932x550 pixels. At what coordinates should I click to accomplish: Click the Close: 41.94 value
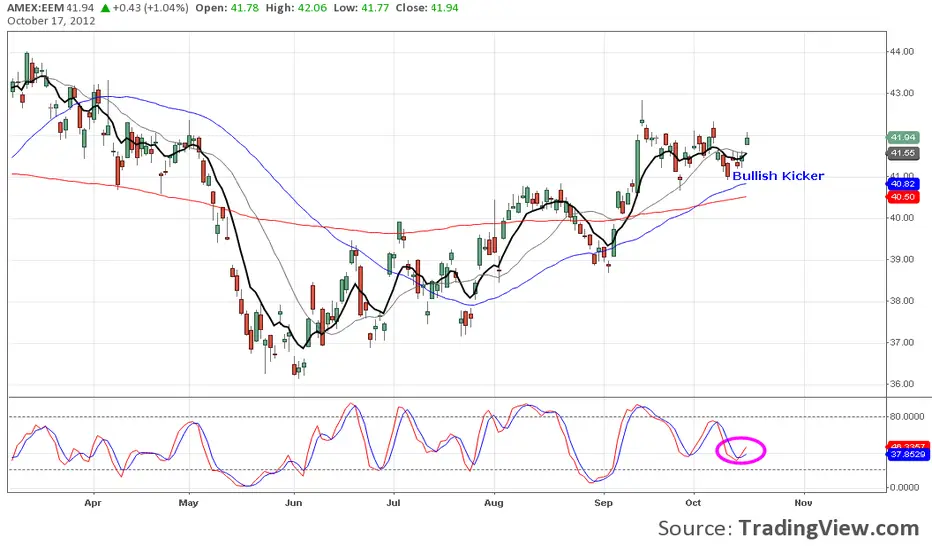pos(427,8)
